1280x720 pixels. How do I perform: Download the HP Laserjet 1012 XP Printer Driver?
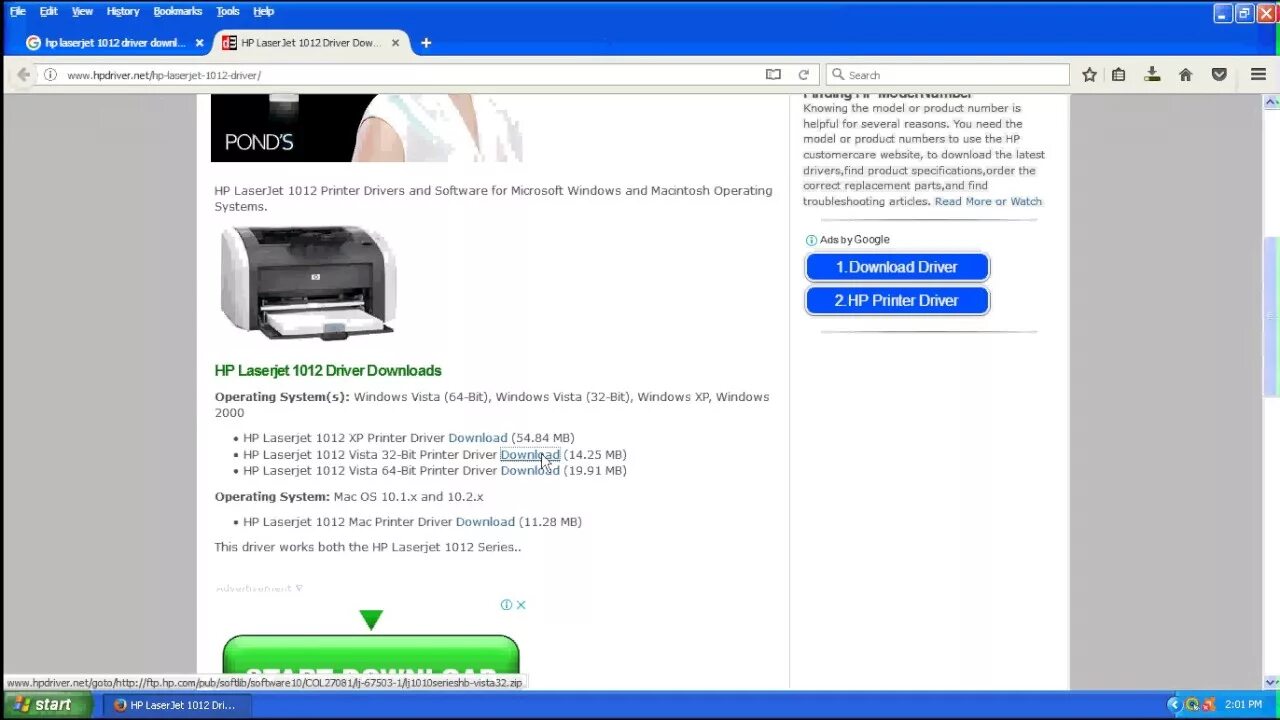point(477,438)
